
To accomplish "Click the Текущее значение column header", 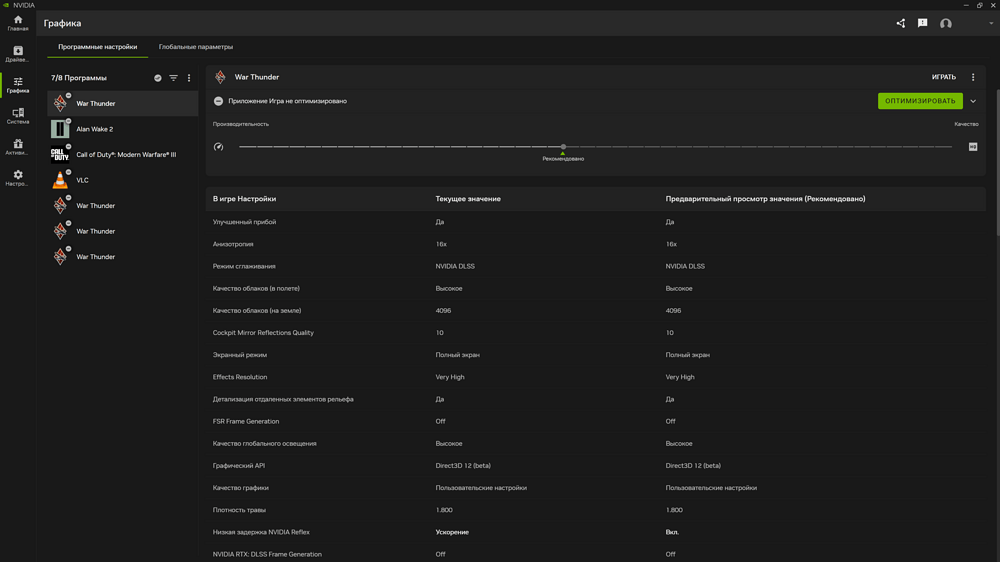I will (x=468, y=199).
